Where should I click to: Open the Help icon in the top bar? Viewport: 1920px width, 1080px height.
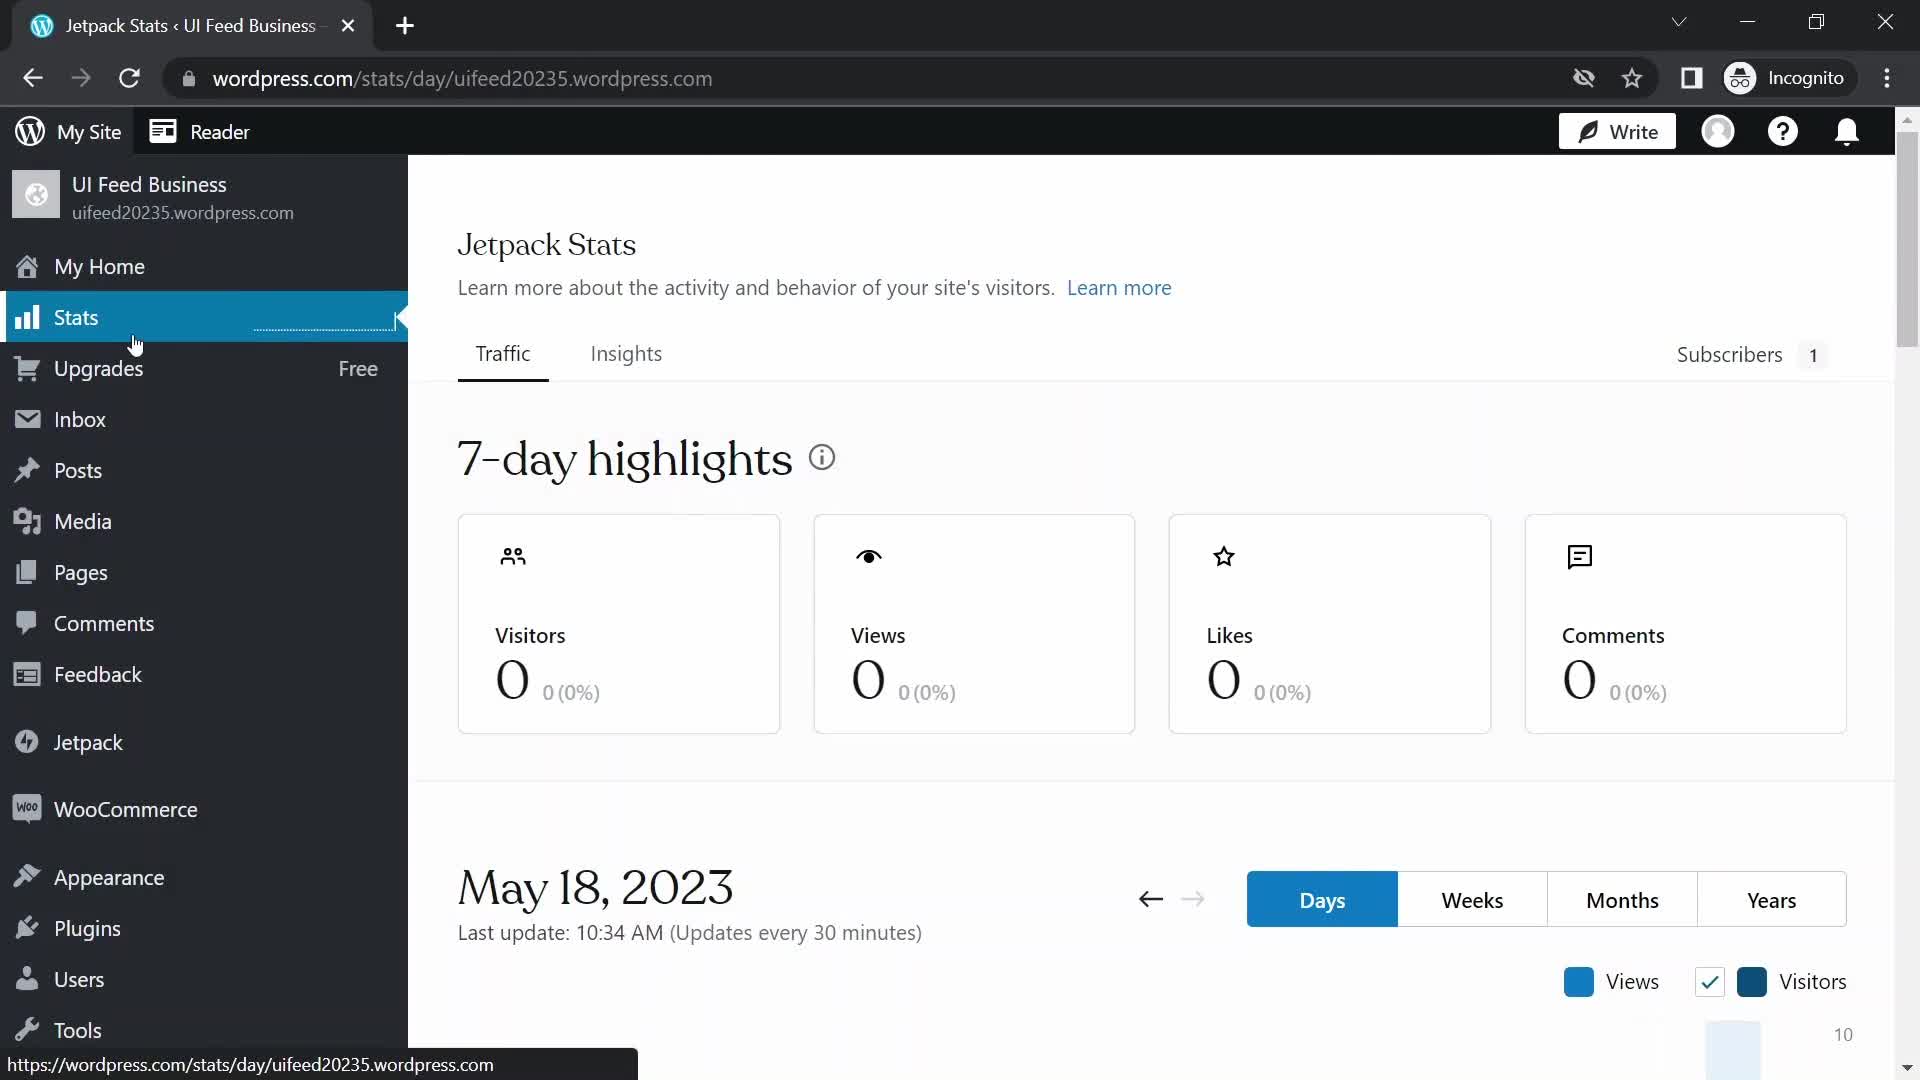coord(1784,131)
